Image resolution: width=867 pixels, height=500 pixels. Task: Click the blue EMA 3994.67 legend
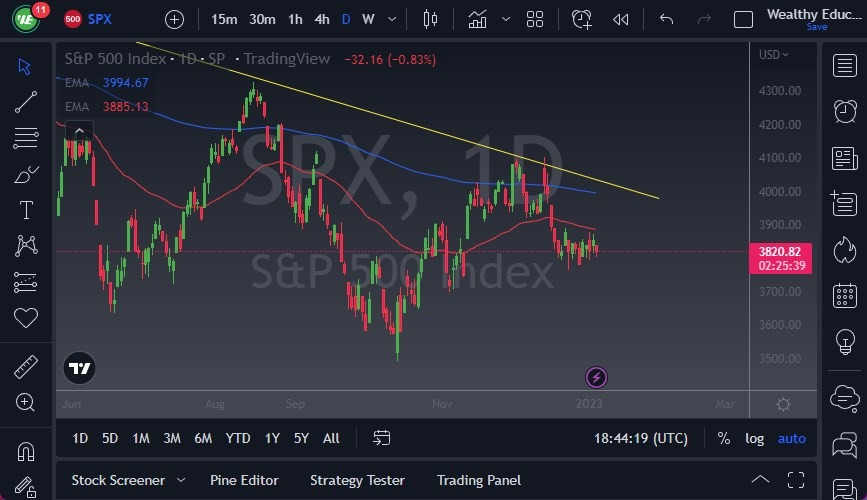click(107, 82)
